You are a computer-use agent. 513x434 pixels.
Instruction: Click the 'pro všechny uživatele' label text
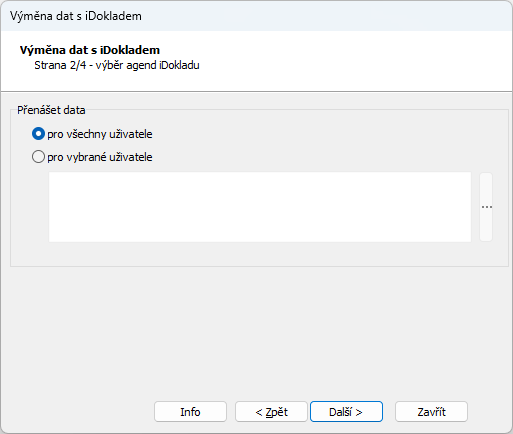click(x=100, y=134)
